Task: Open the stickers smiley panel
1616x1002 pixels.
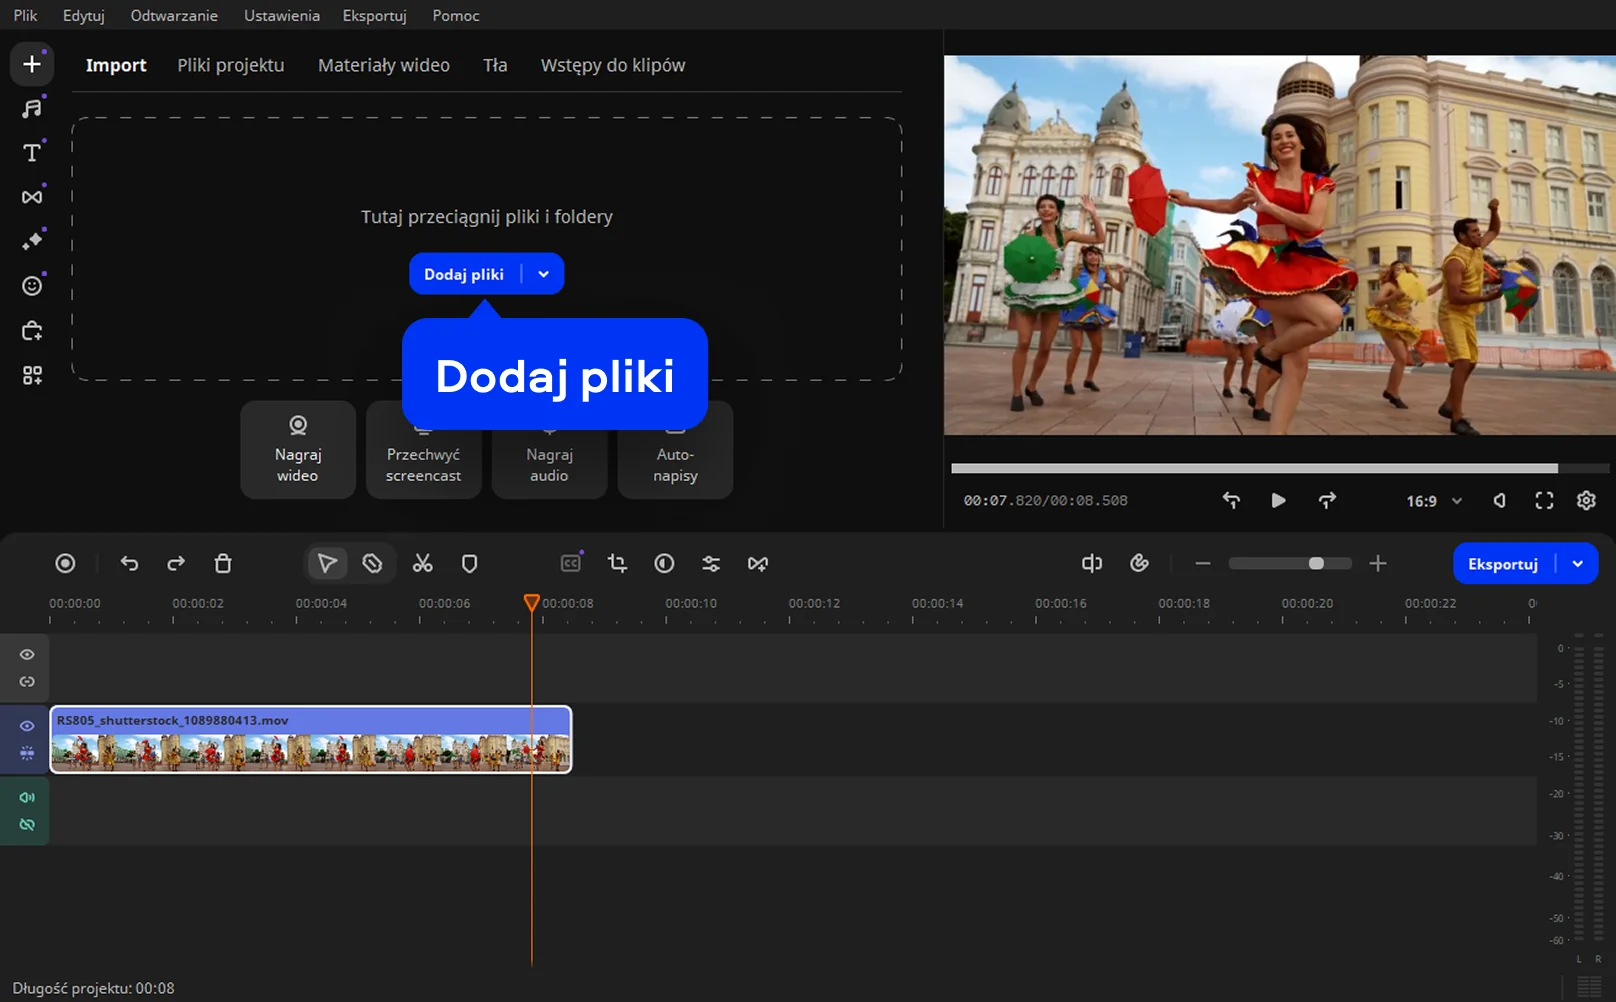Action: 32,286
